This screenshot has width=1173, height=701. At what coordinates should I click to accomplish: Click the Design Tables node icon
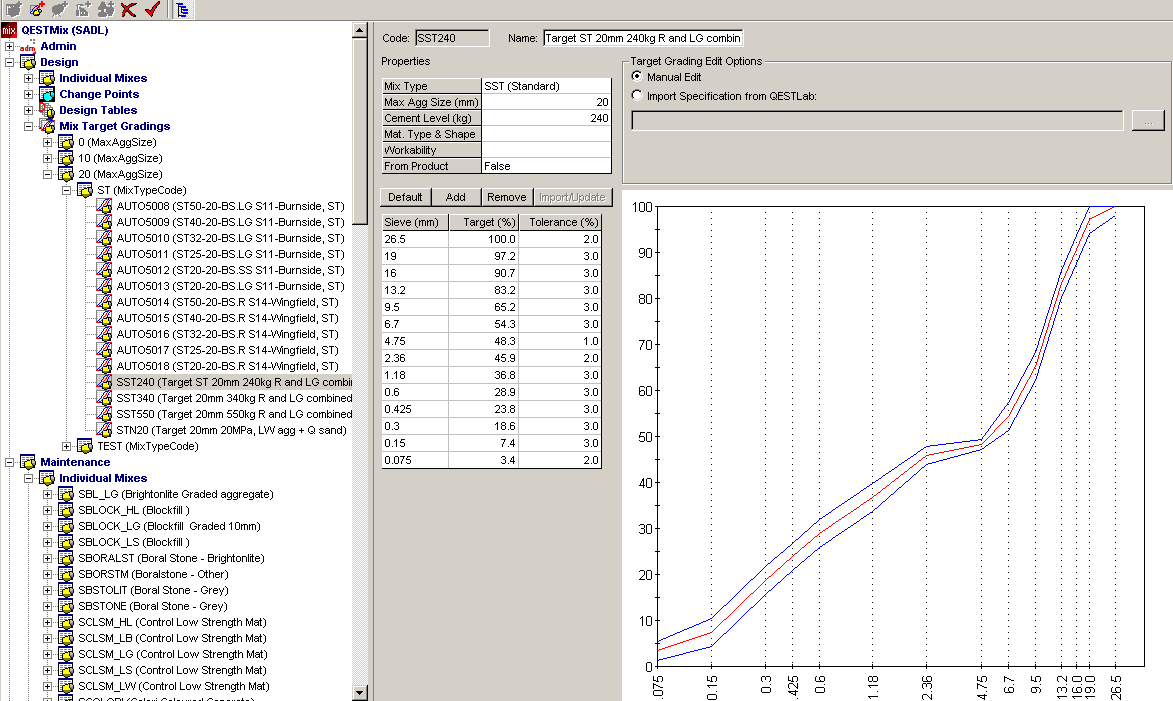[x=47, y=110]
